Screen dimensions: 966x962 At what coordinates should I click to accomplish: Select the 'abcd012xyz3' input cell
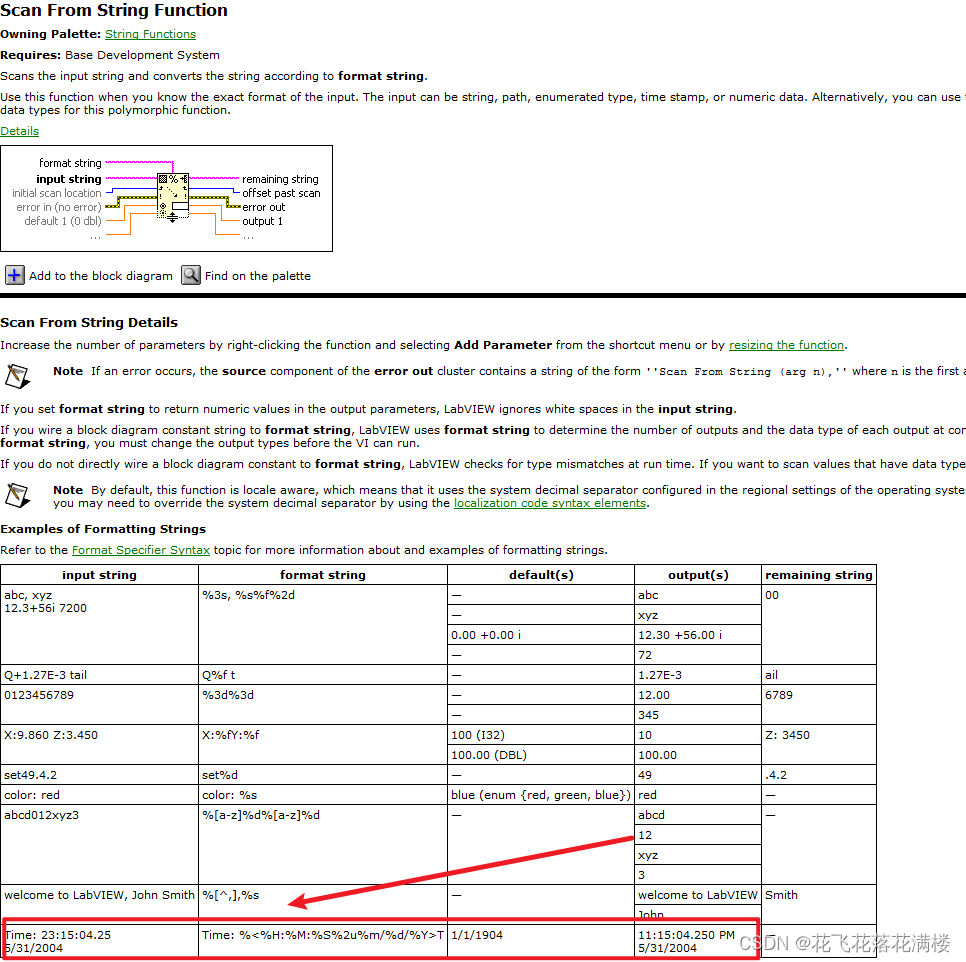click(x=99, y=844)
